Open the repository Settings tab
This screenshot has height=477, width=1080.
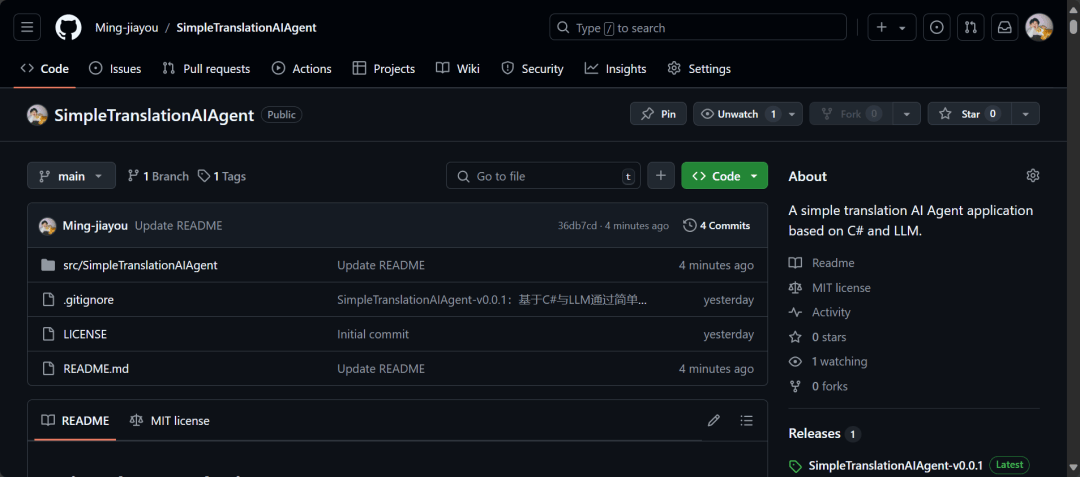pyautogui.click(x=699, y=68)
